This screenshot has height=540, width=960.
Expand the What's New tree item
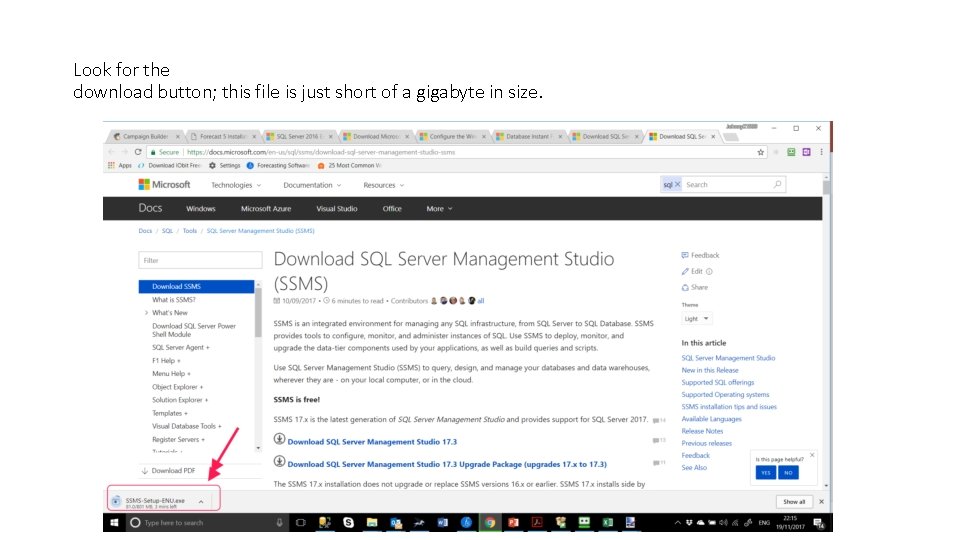pos(146,313)
